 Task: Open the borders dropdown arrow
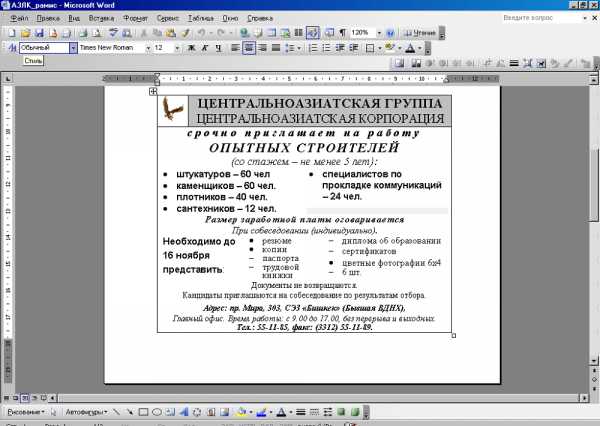pos(380,48)
